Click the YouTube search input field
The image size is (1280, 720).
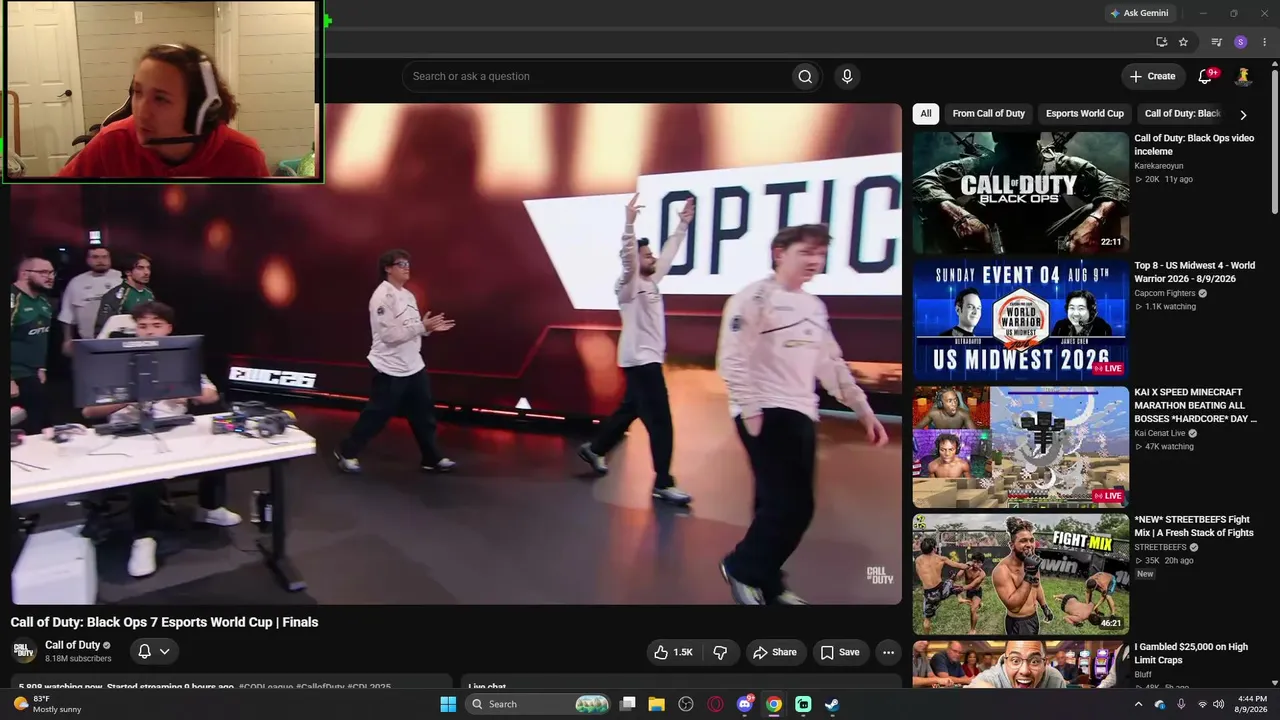tap(597, 76)
